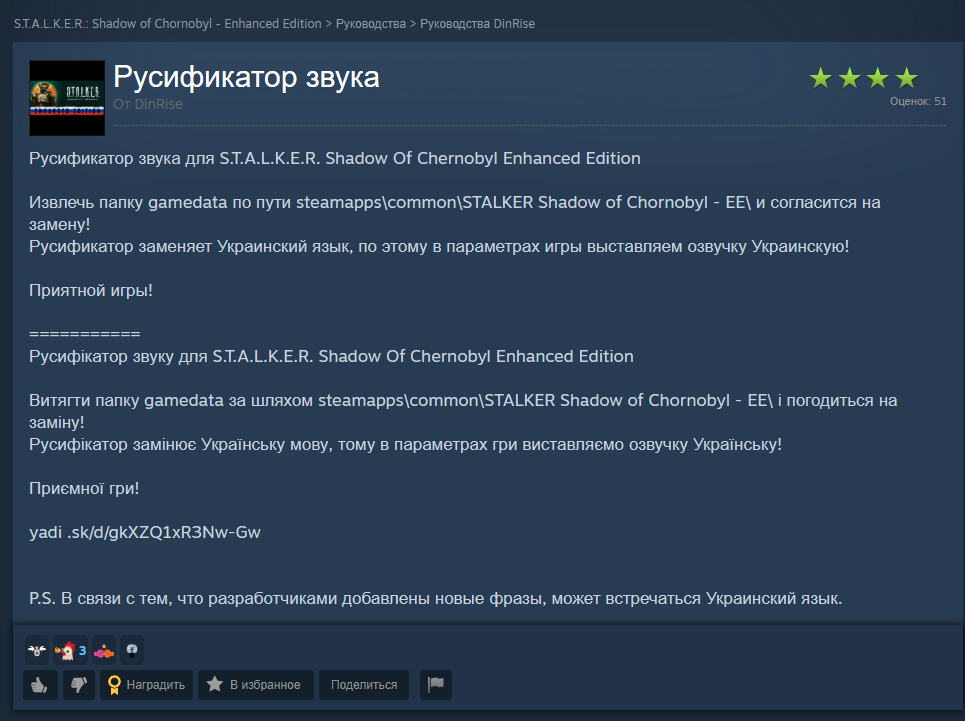The height and width of the screenshot is (721, 965).
Task: Click the Приятной игры! line
Action: 90,290
